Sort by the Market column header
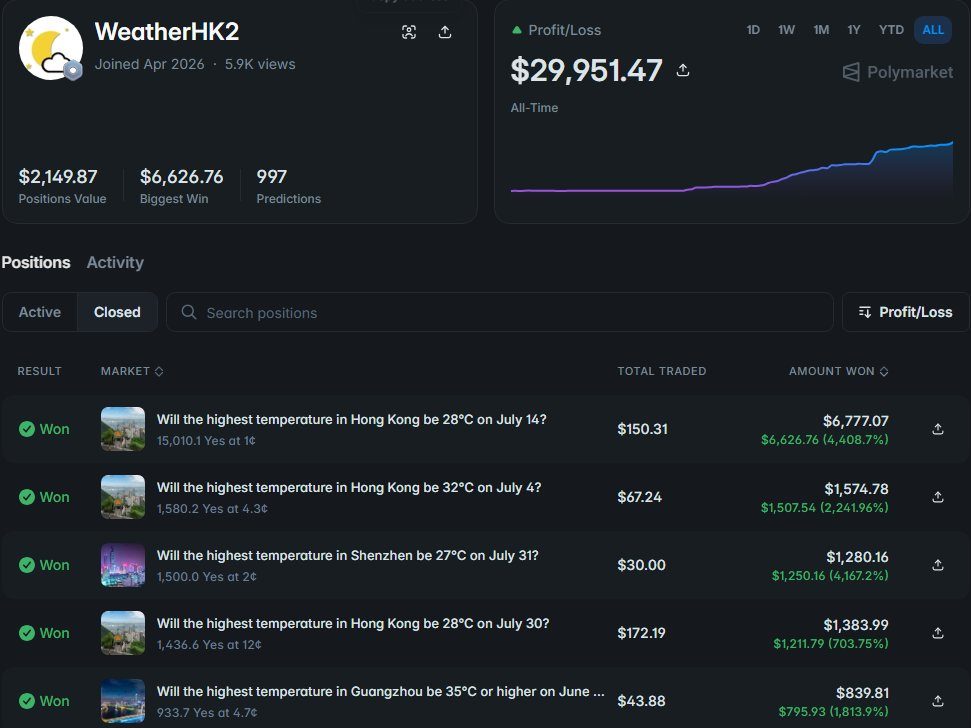Image resolution: width=971 pixels, height=728 pixels. pos(132,371)
